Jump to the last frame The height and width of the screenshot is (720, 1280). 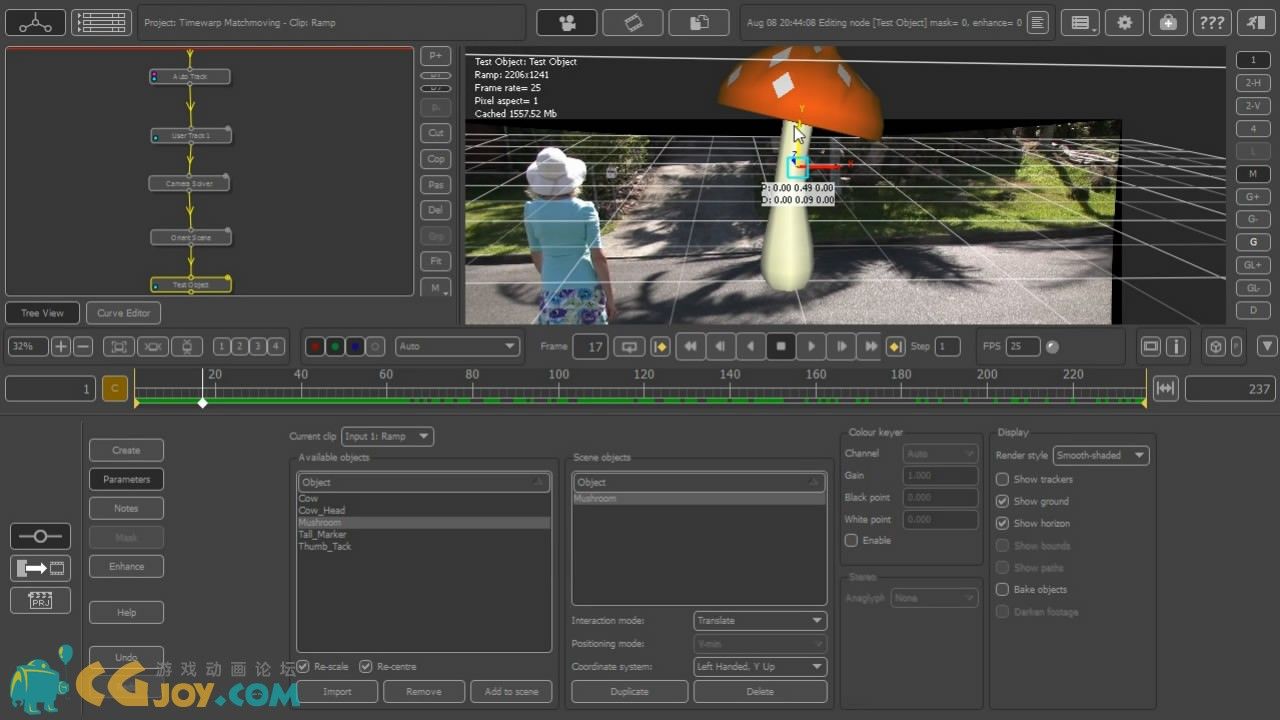click(x=871, y=346)
